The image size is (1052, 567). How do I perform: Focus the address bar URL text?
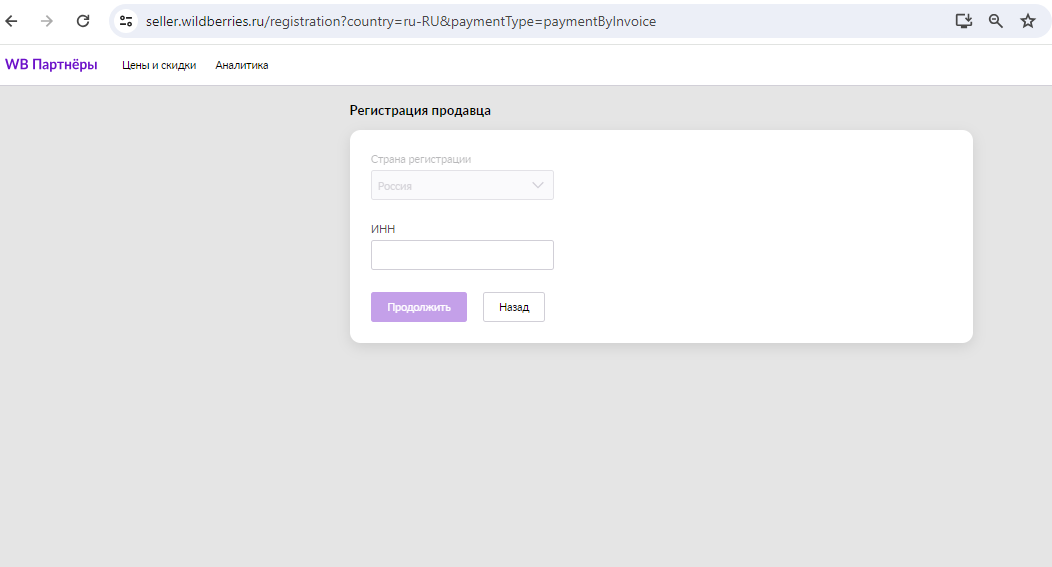[x=401, y=21]
